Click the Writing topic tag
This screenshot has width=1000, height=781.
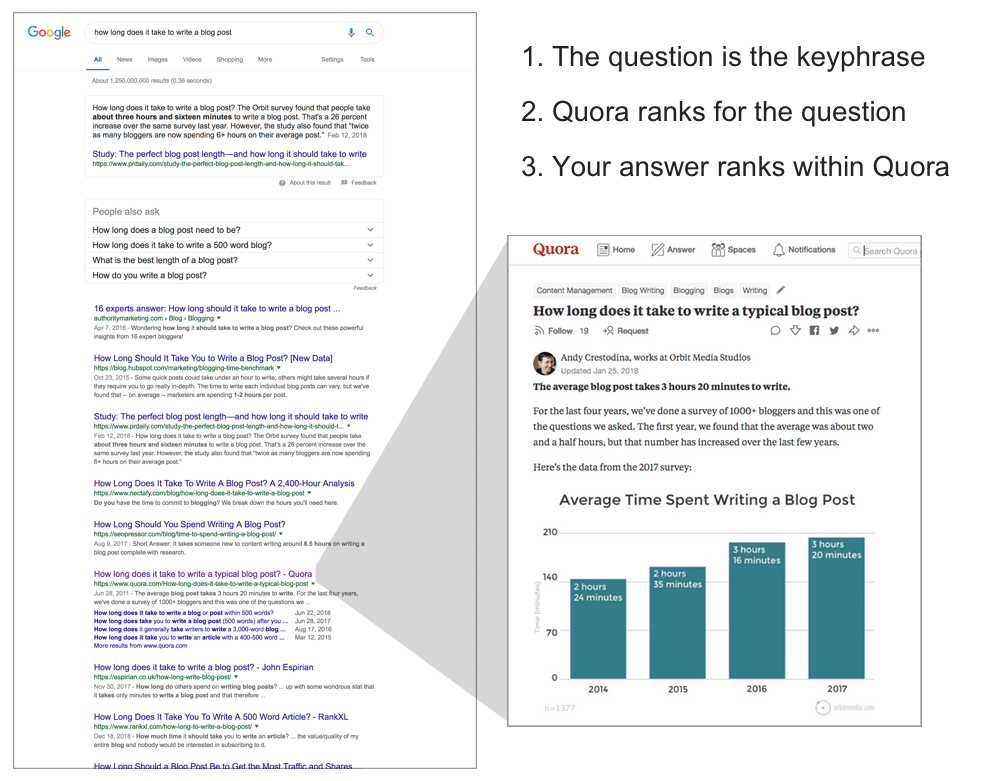point(754,290)
